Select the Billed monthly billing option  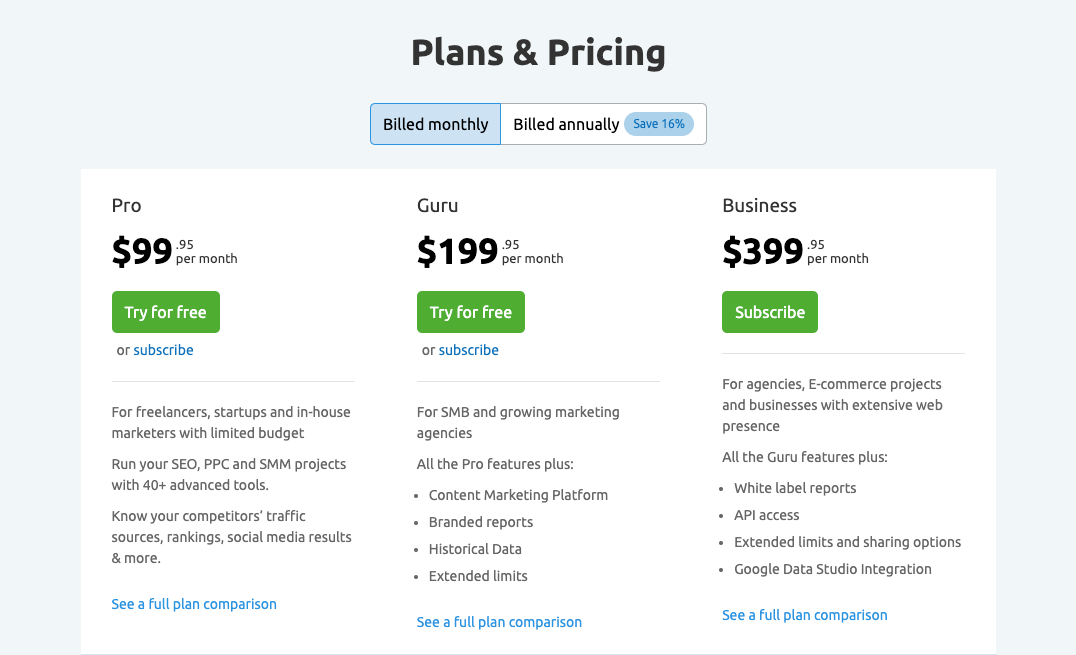(x=435, y=124)
